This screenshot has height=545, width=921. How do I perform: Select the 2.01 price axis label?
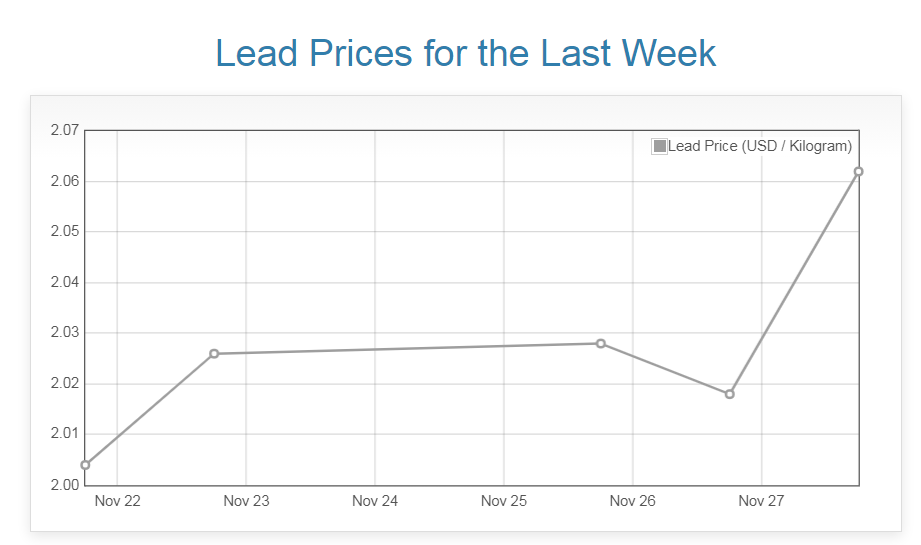tap(64, 434)
